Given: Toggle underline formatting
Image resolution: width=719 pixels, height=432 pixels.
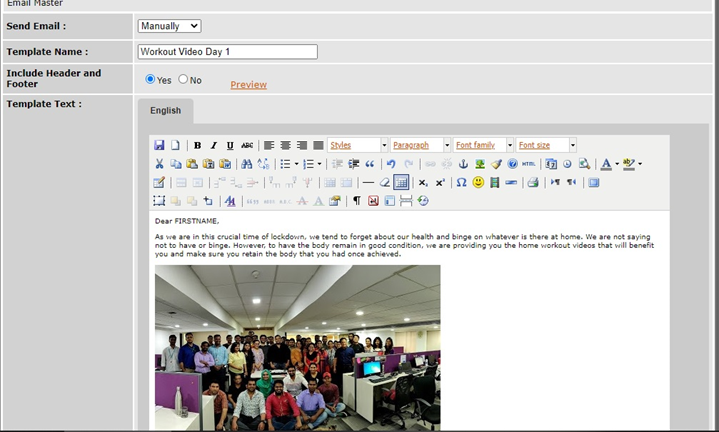Looking at the screenshot, I should pos(230,145).
